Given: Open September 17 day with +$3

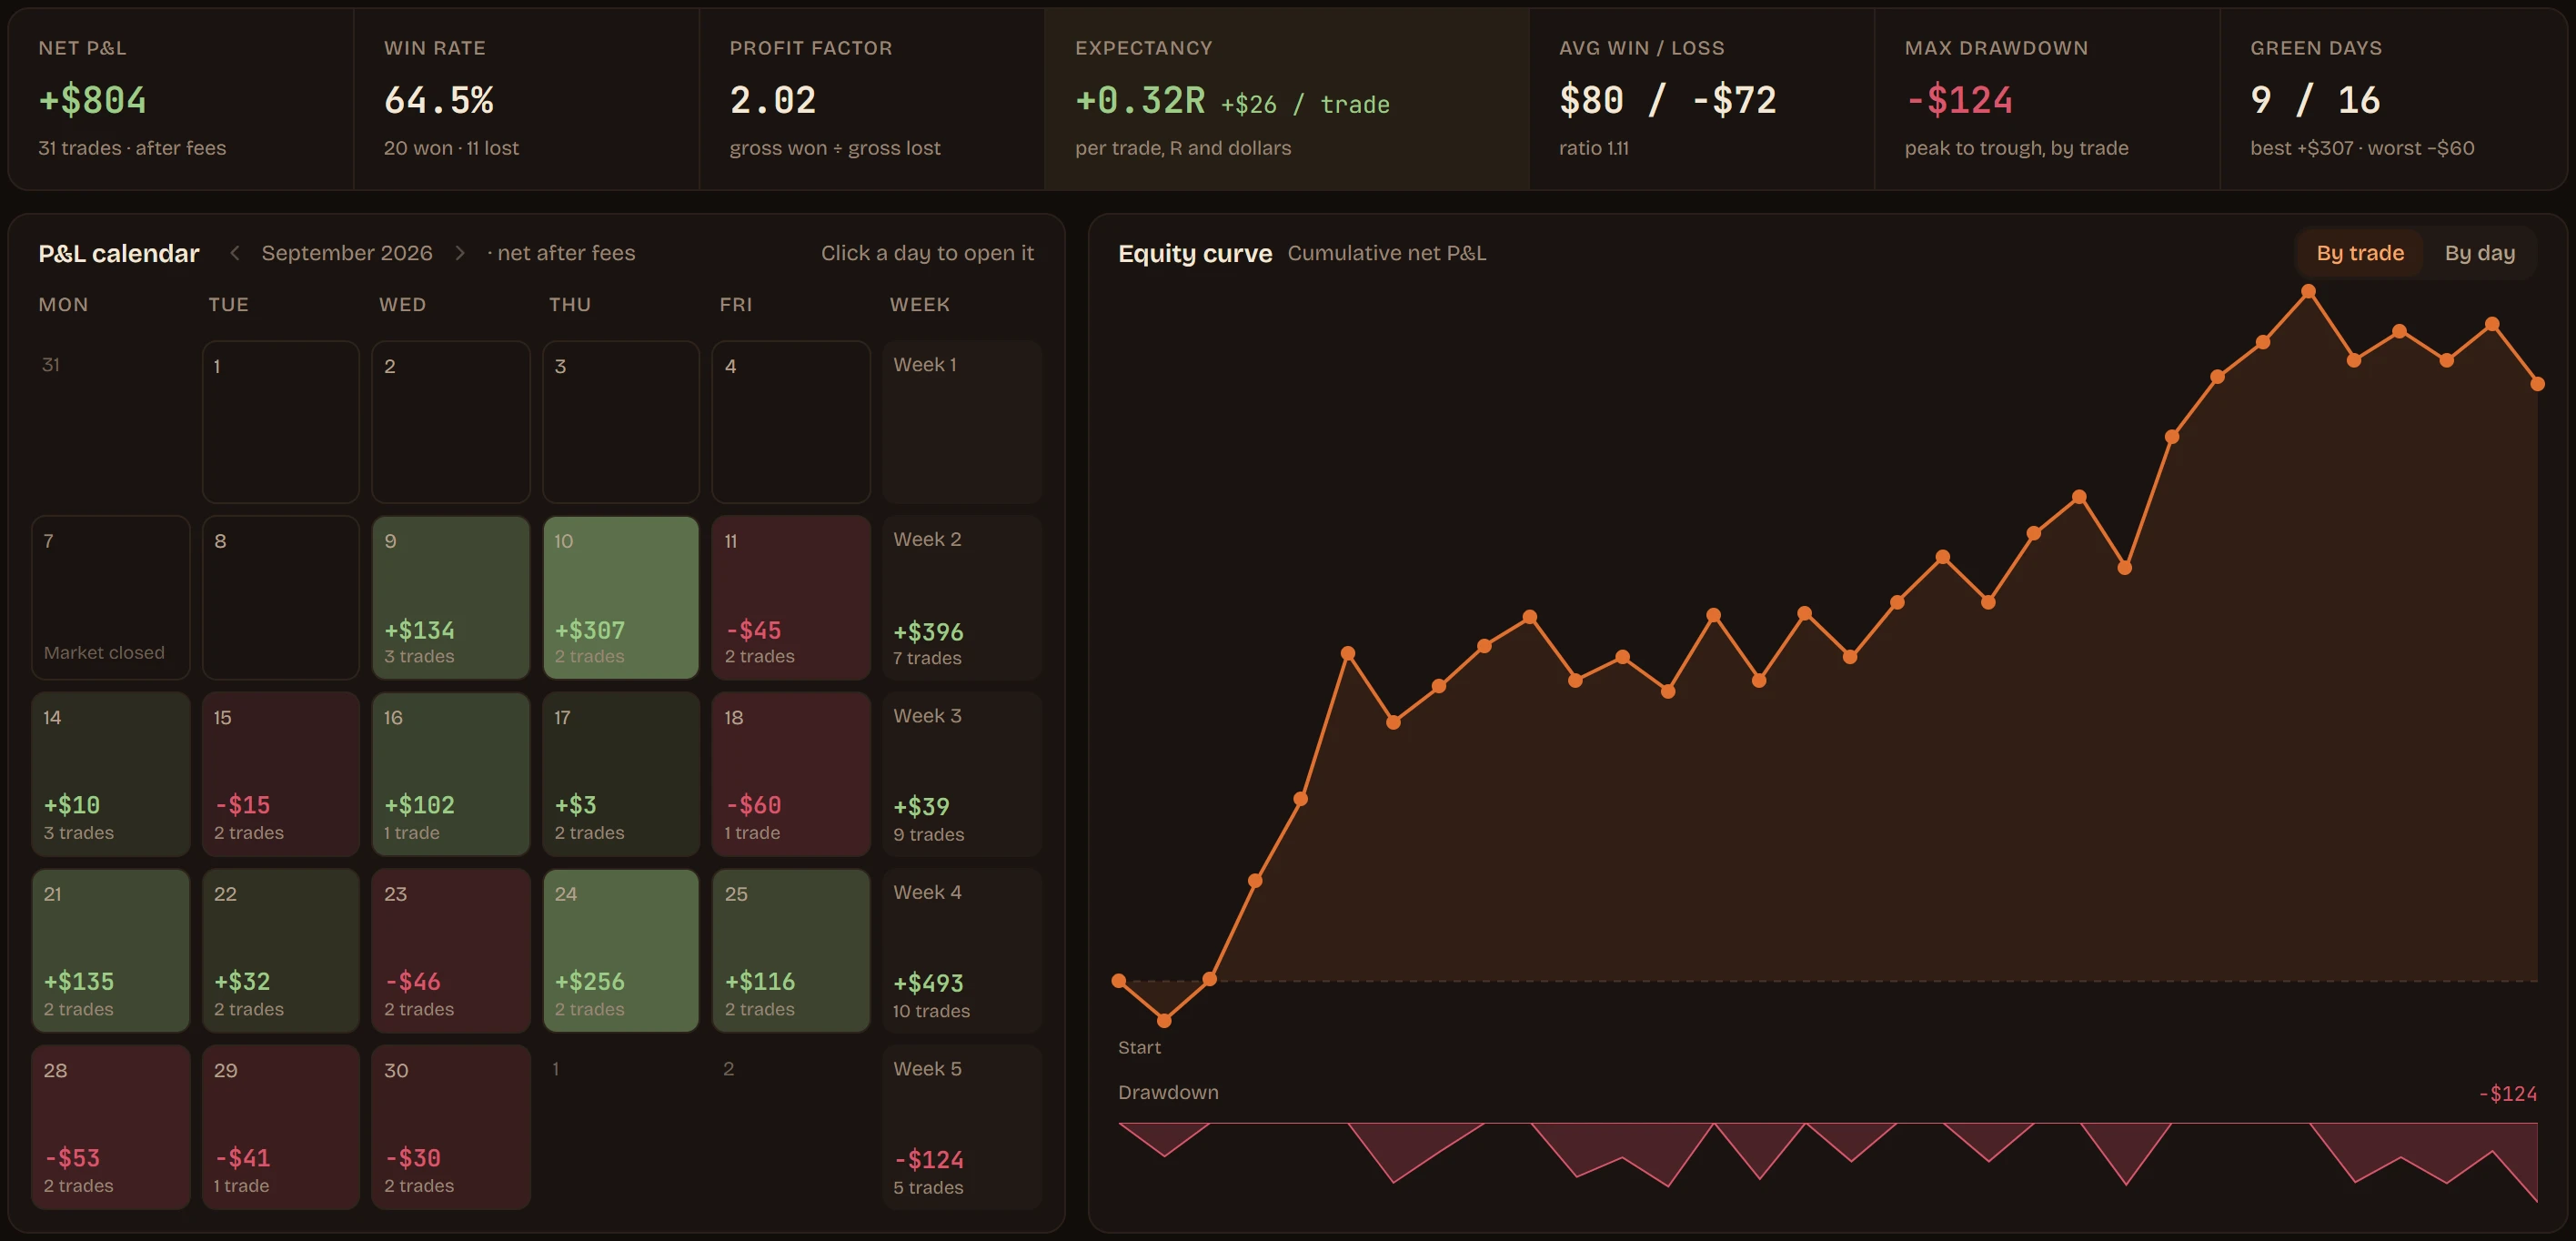Looking at the screenshot, I should (x=621, y=774).
